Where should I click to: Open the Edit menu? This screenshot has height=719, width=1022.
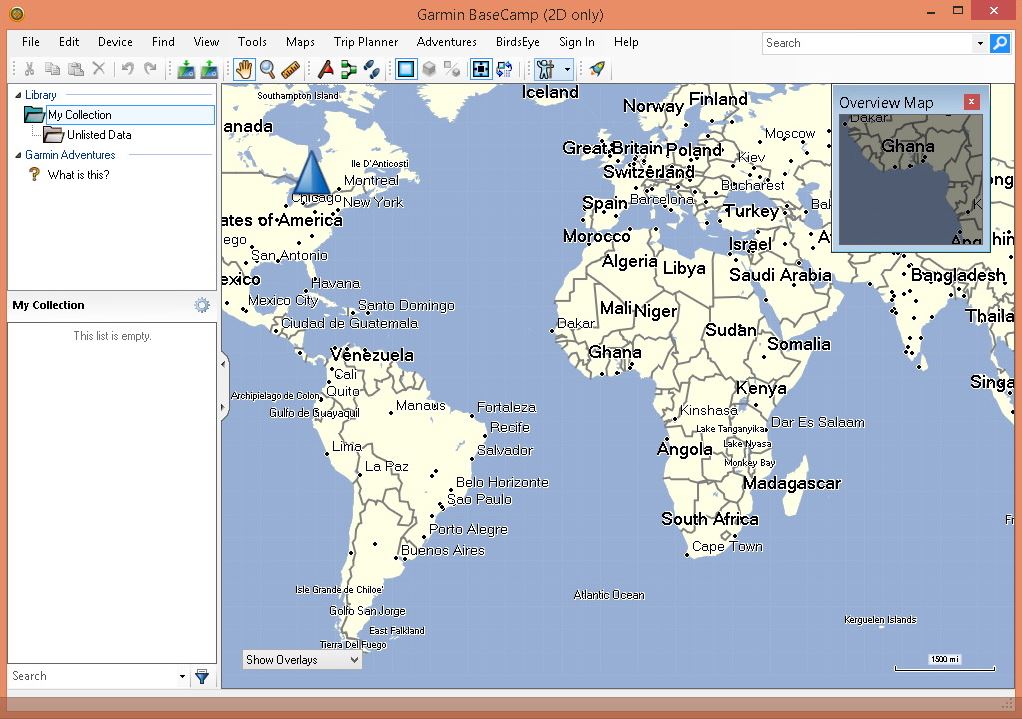[x=68, y=42]
